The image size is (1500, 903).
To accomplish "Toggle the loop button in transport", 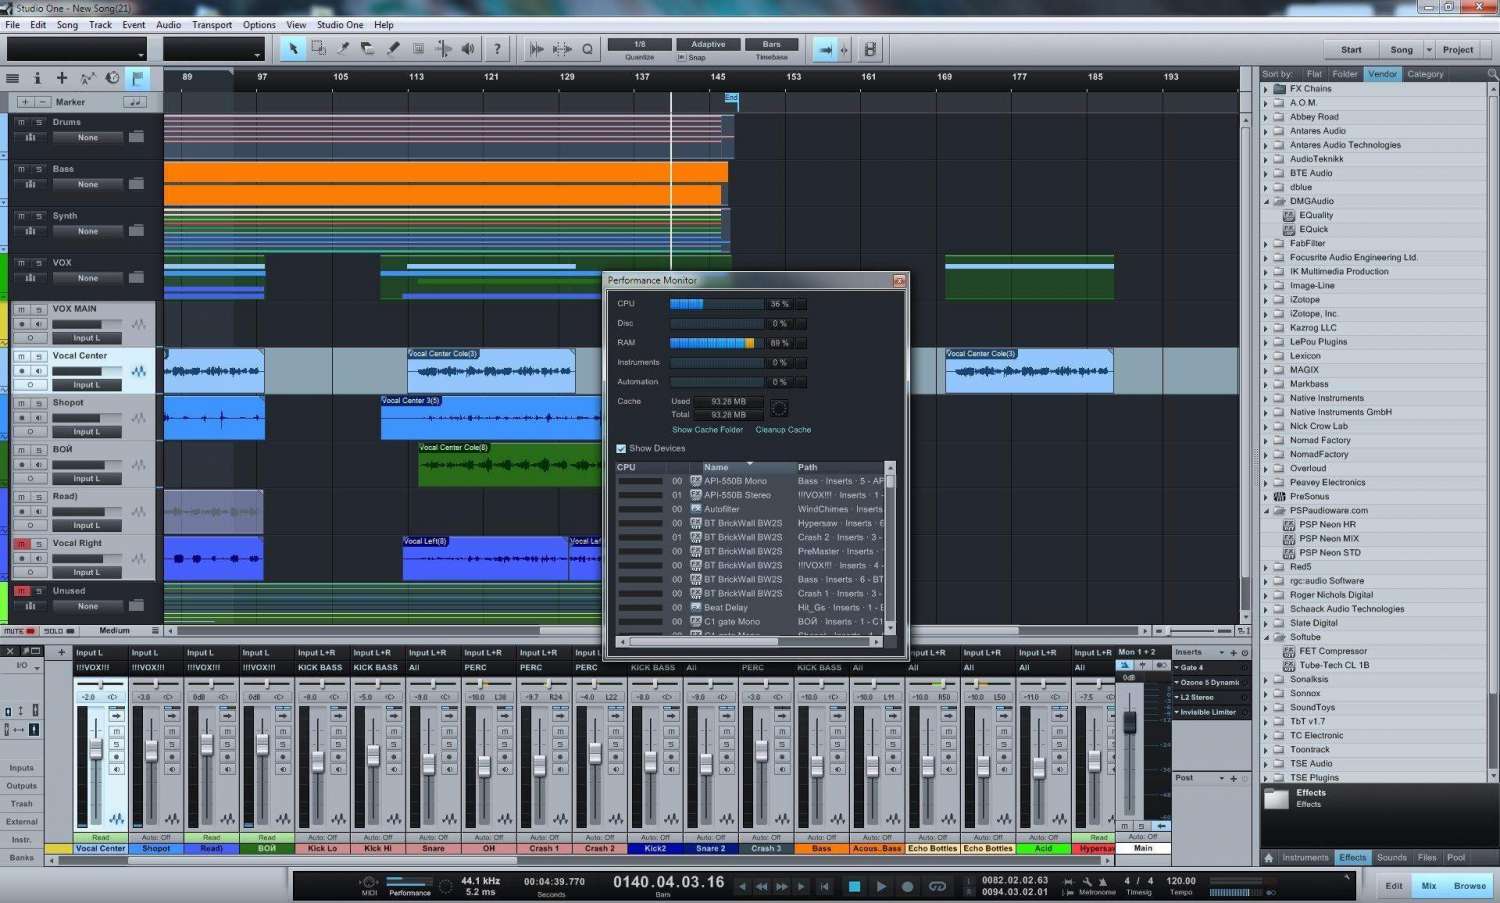I will point(937,886).
